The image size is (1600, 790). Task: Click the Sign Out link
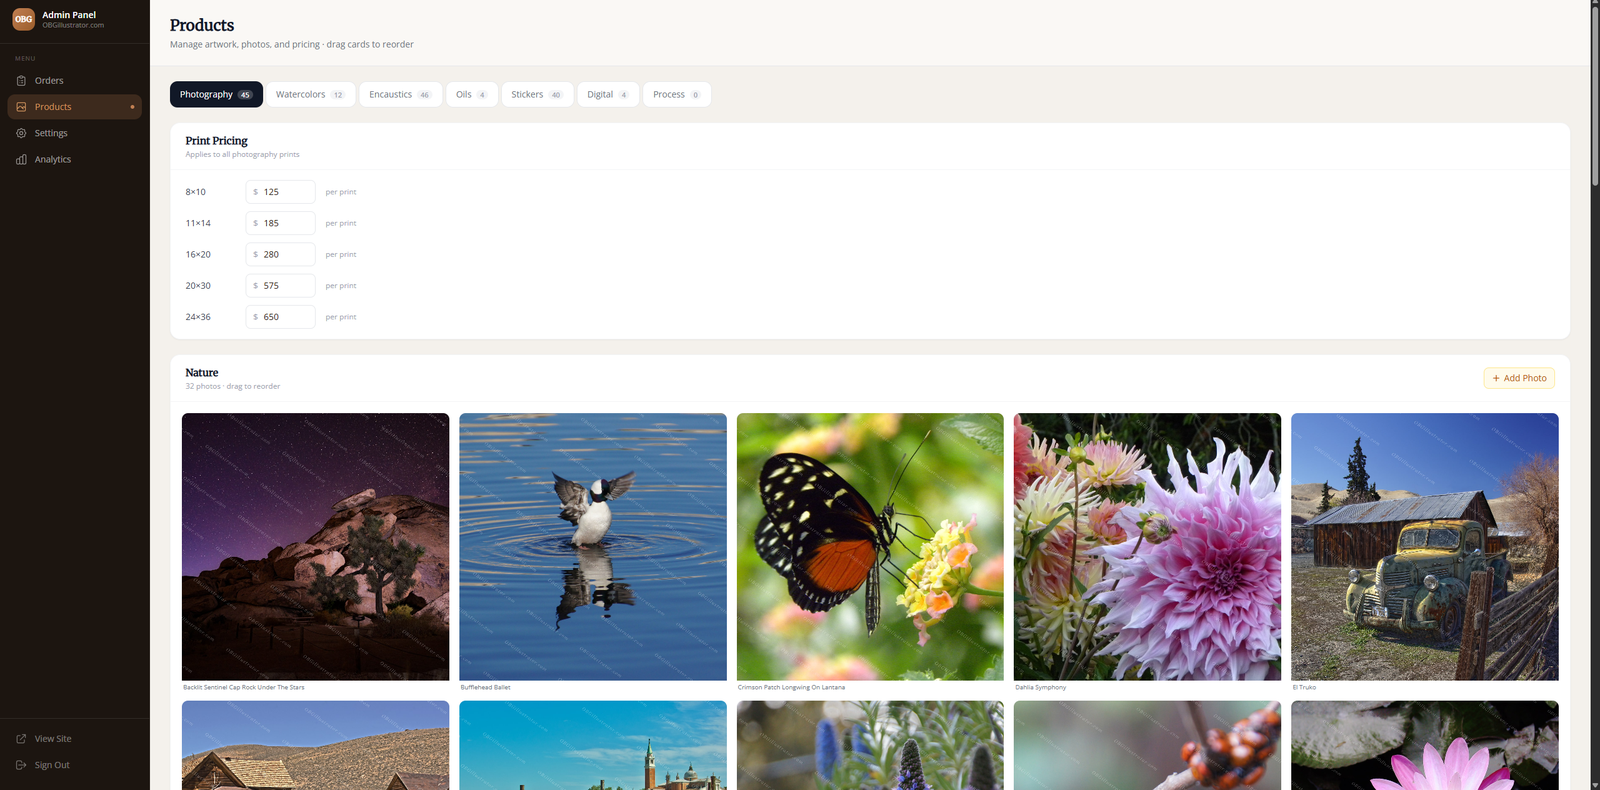coord(74,765)
